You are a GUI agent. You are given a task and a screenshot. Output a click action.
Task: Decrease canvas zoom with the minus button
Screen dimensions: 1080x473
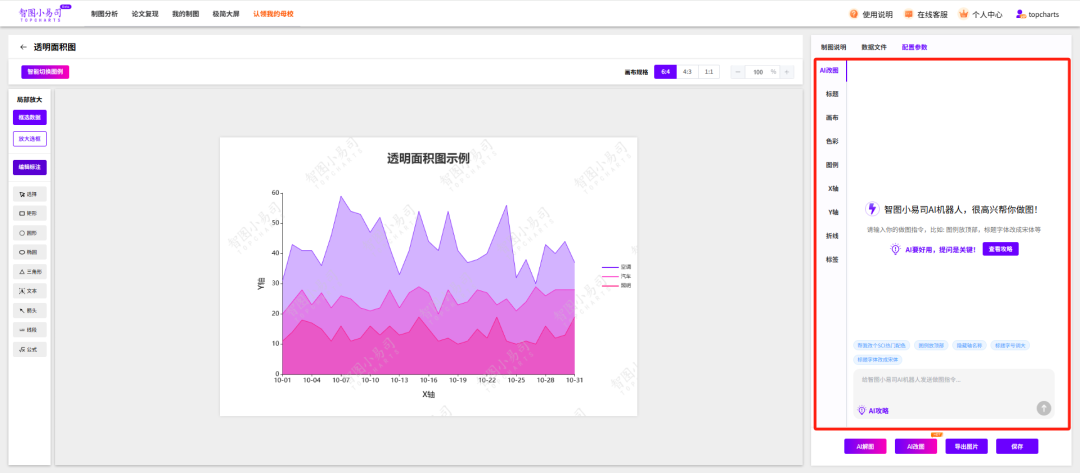(x=738, y=72)
